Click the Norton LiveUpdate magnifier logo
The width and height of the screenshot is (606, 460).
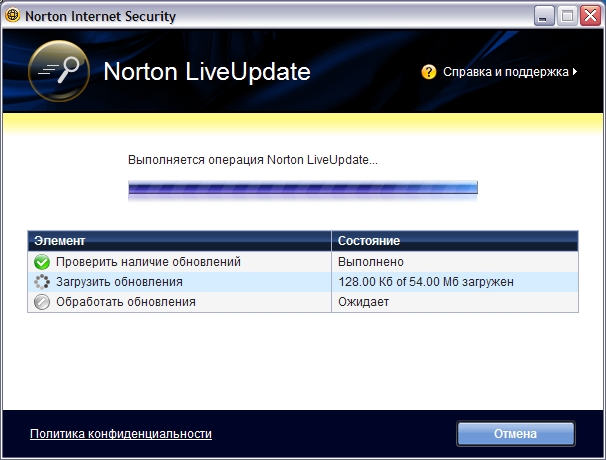tap(59, 71)
